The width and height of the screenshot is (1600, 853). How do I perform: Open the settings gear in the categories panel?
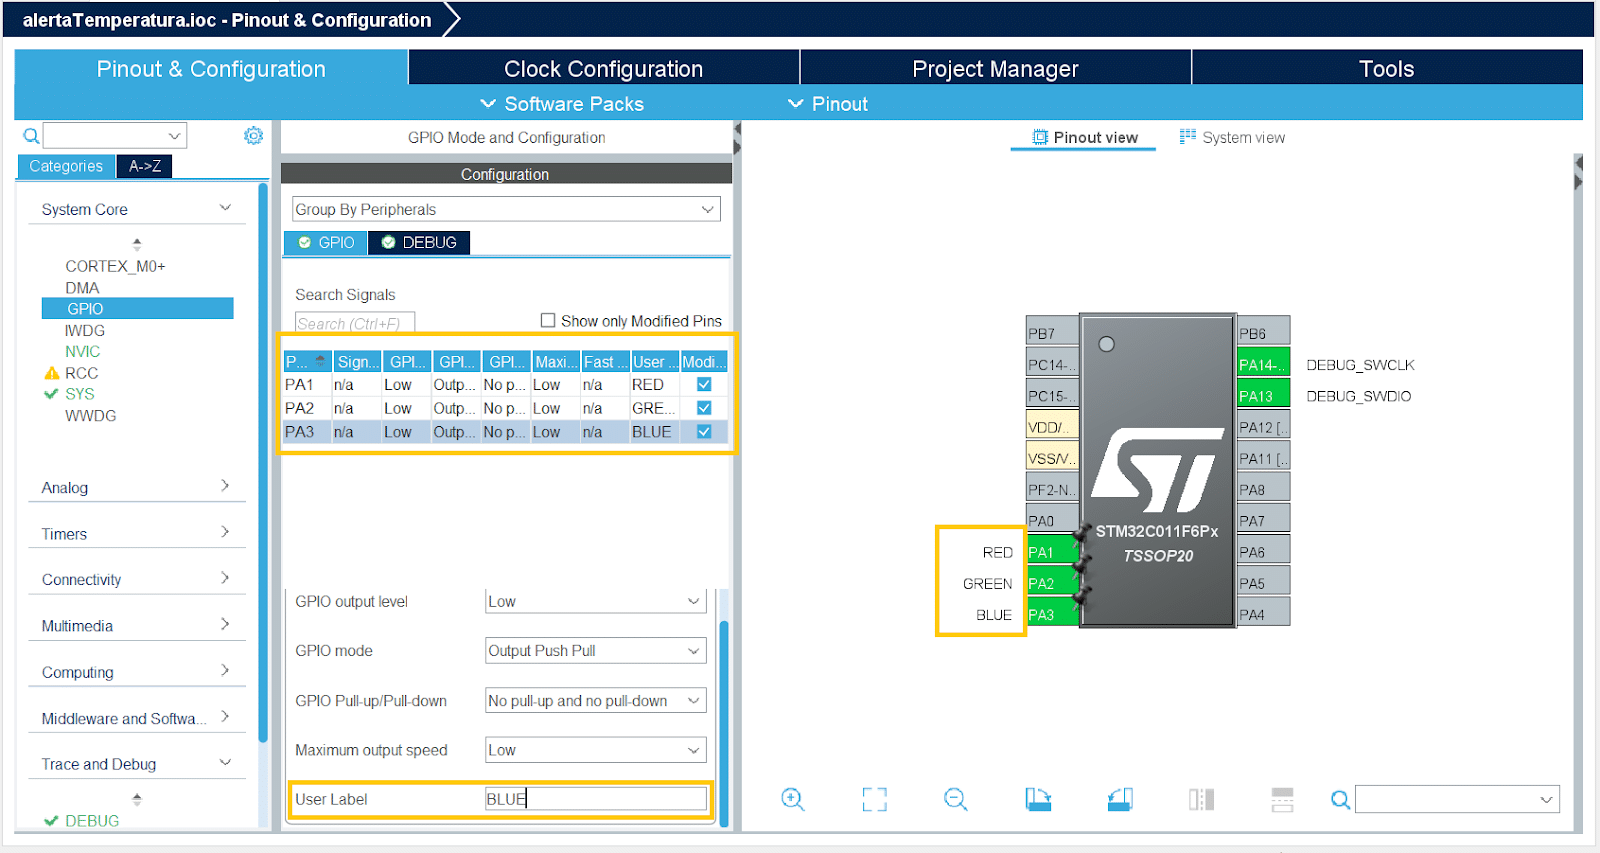(254, 136)
